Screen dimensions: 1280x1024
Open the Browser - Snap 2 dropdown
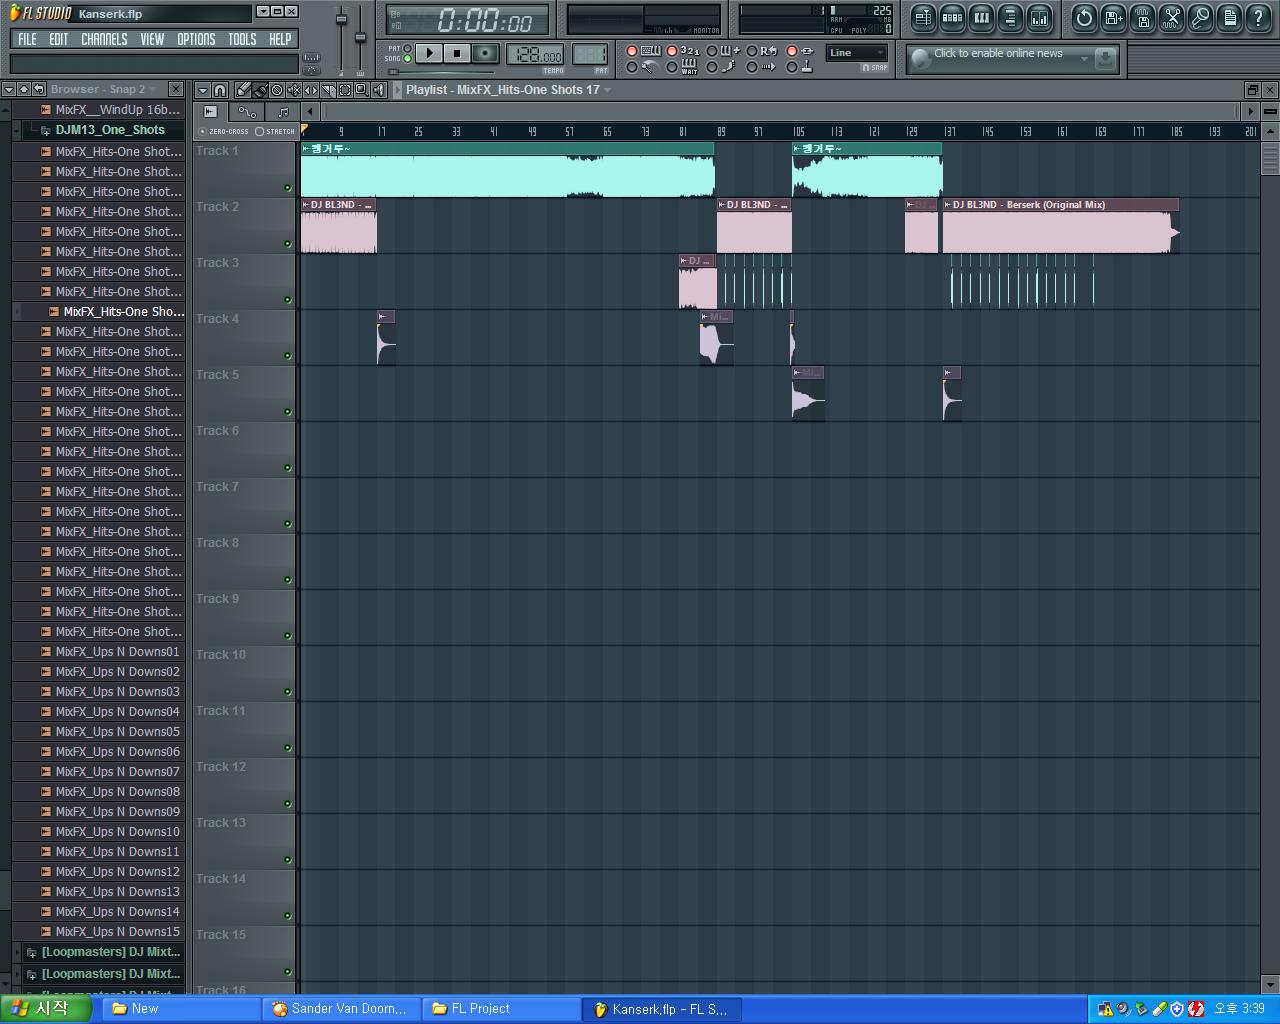(x=155, y=89)
